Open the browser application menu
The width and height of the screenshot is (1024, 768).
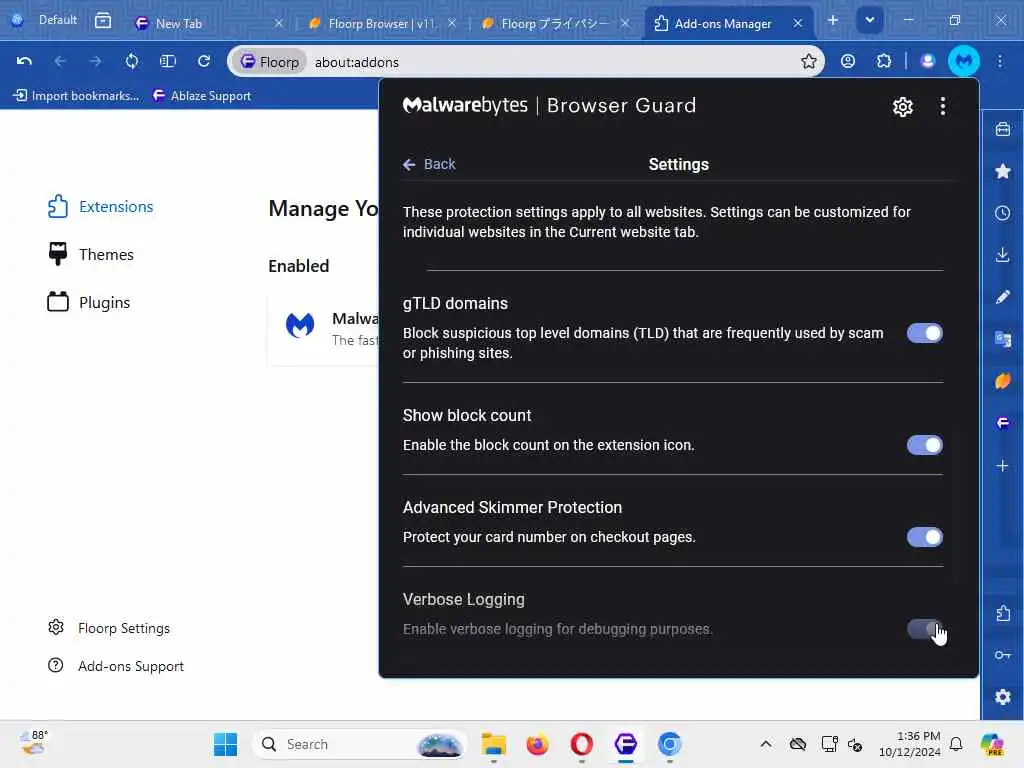pyautogui.click(x=1000, y=61)
